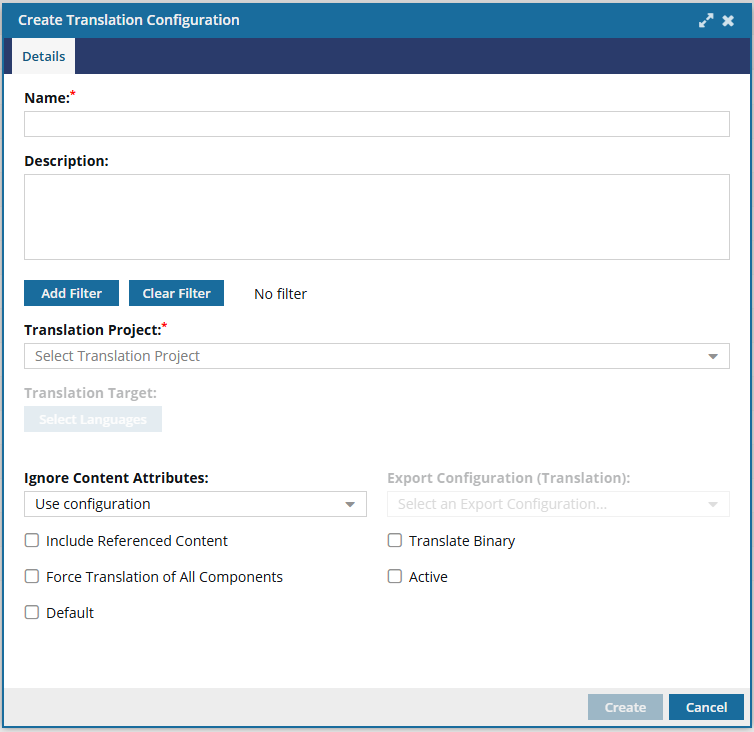Focus the Name input field
This screenshot has height=732, width=754.
[377, 124]
